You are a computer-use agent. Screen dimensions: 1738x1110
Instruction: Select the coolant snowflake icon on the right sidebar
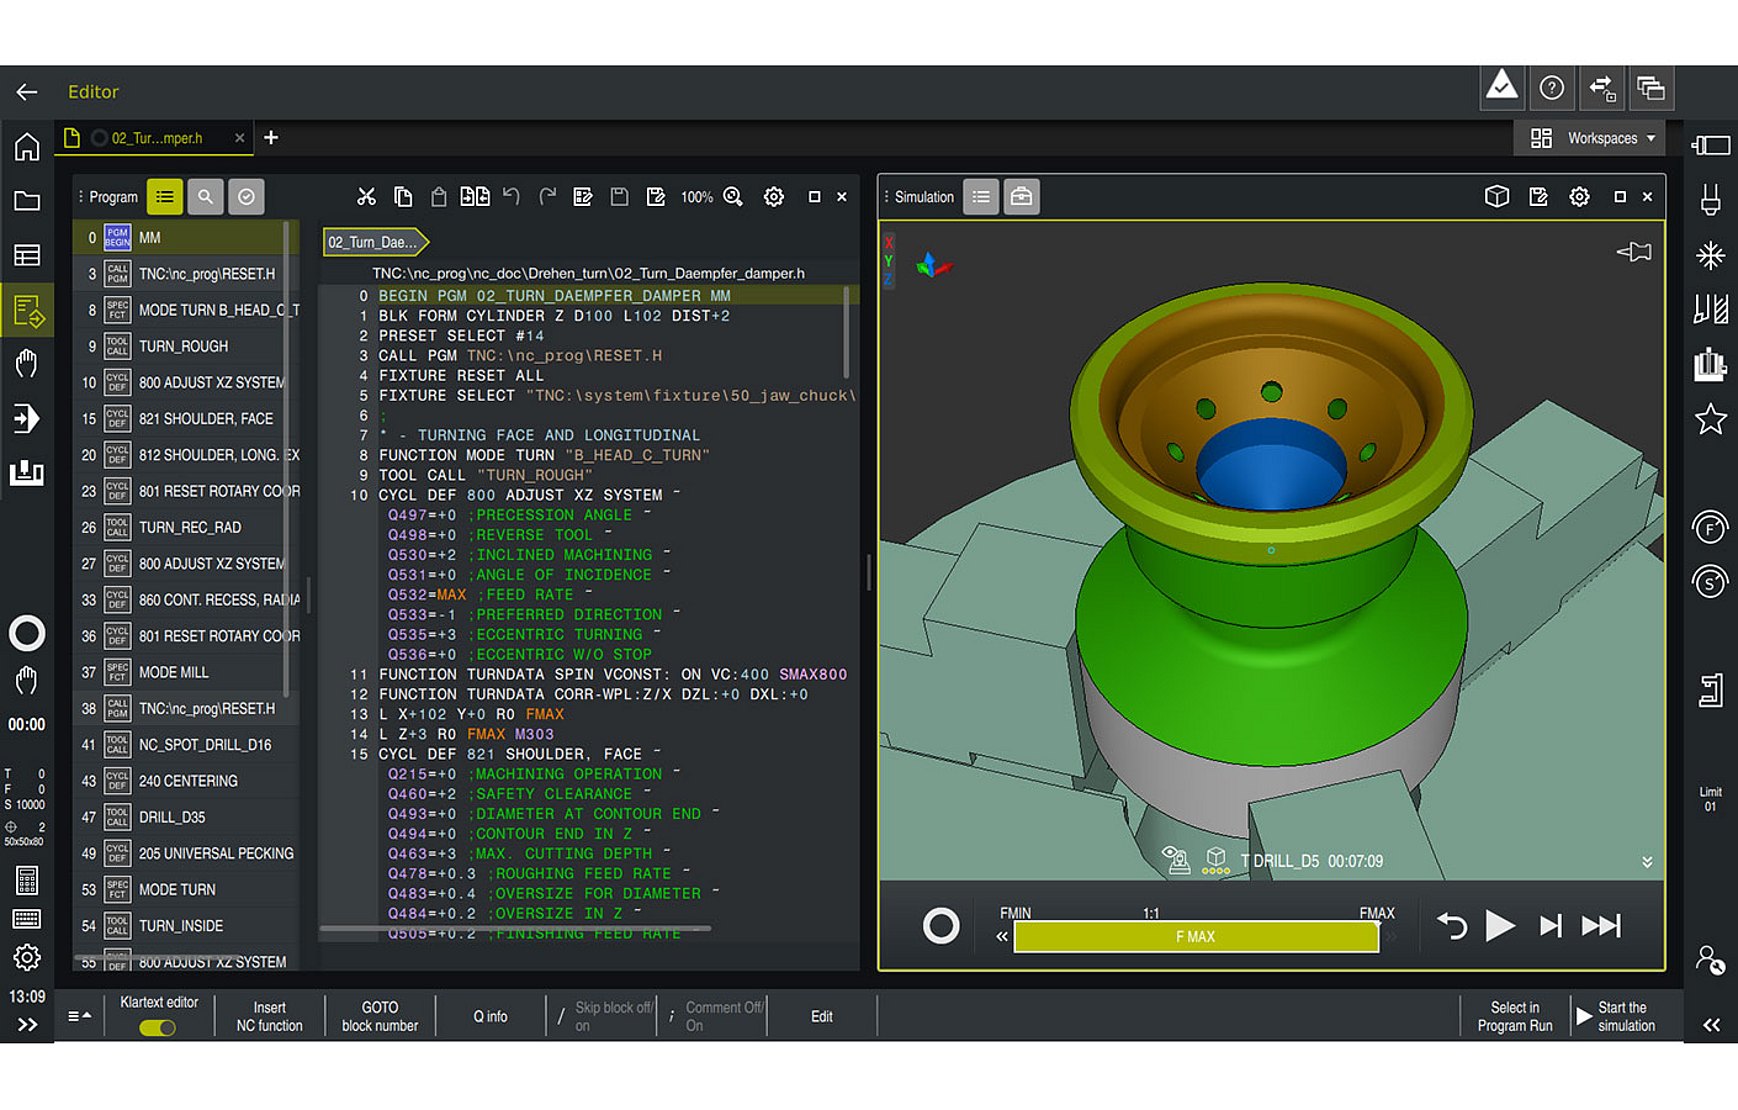click(x=1710, y=255)
